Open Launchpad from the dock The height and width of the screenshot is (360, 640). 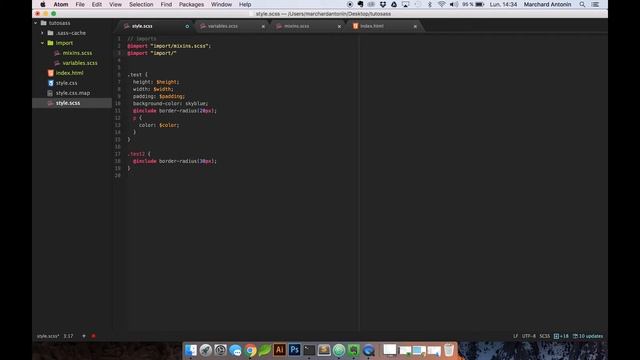click(x=205, y=350)
